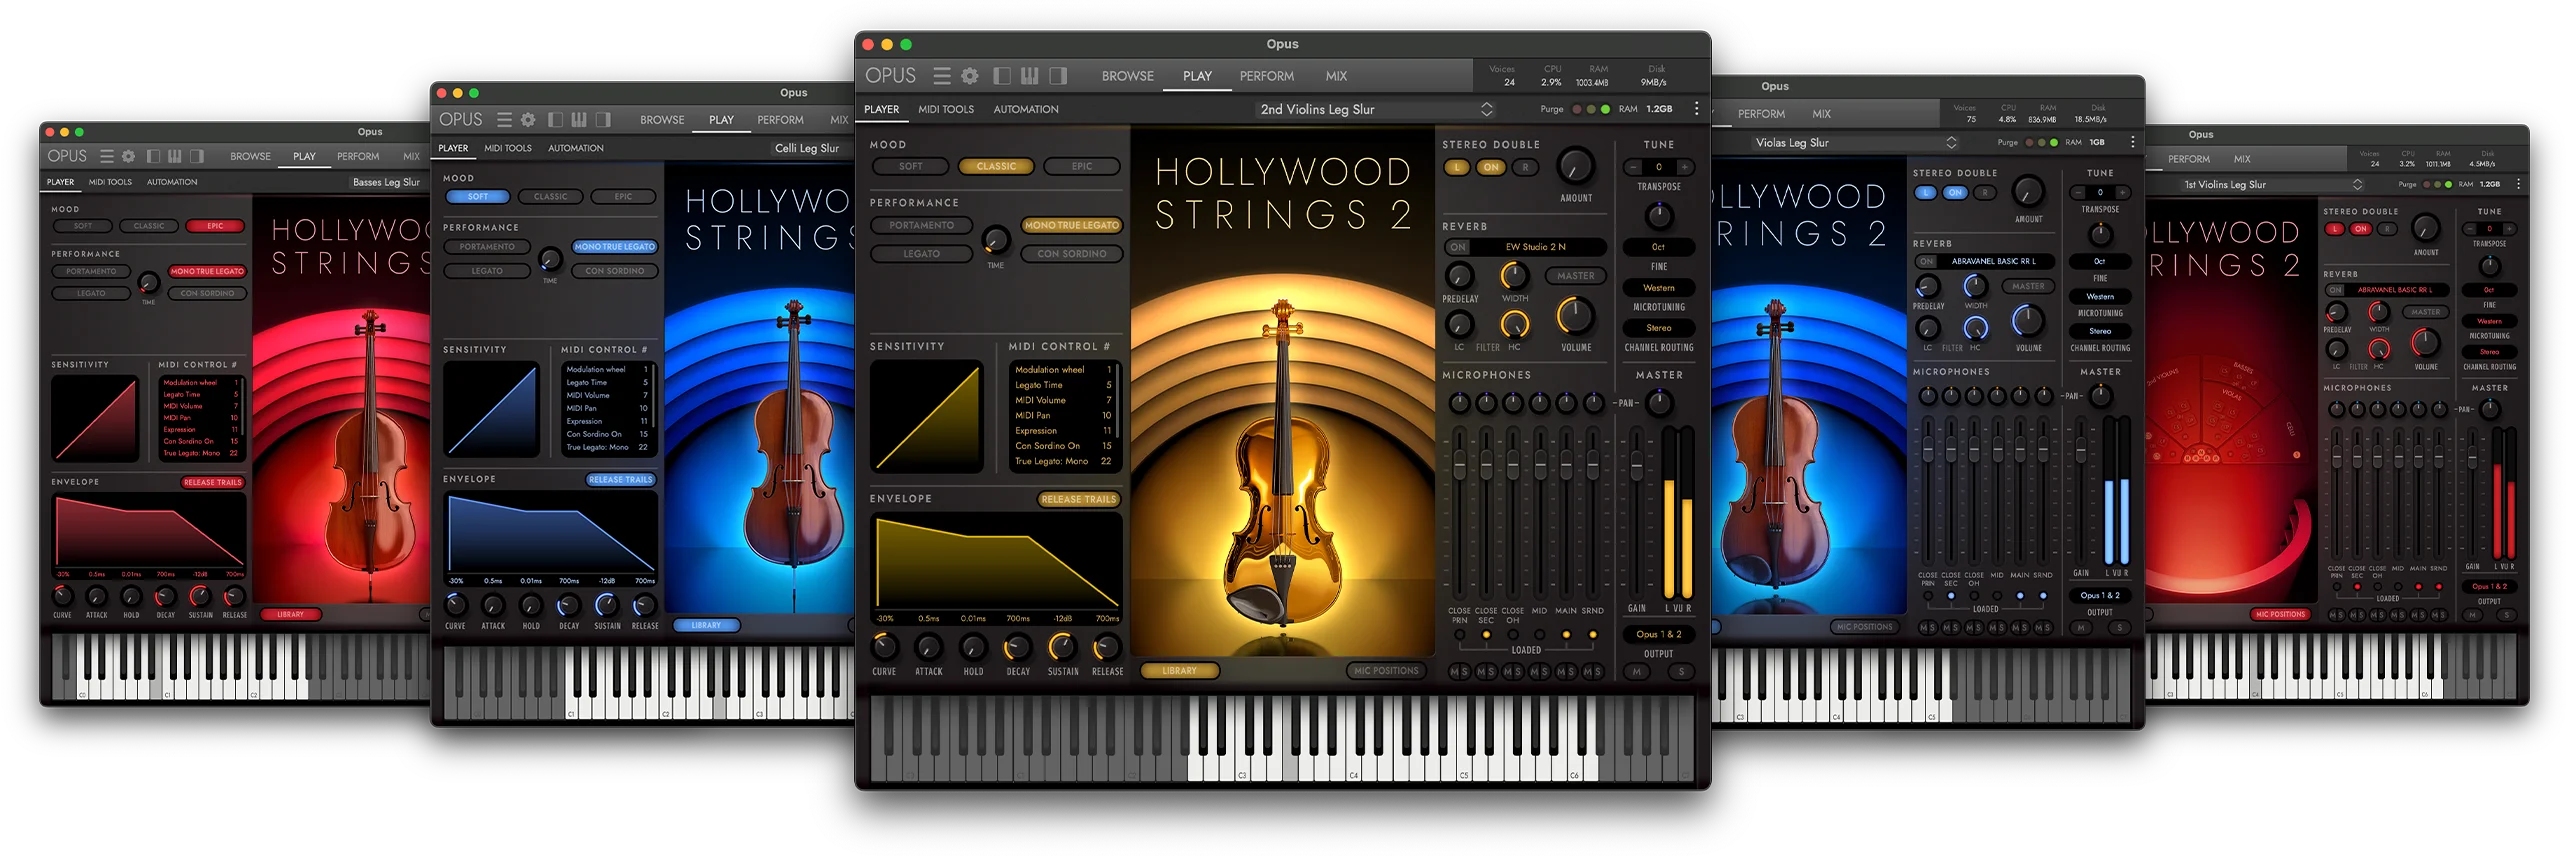
Task: Move the master Gain fader in center window
Action: coord(1636,463)
